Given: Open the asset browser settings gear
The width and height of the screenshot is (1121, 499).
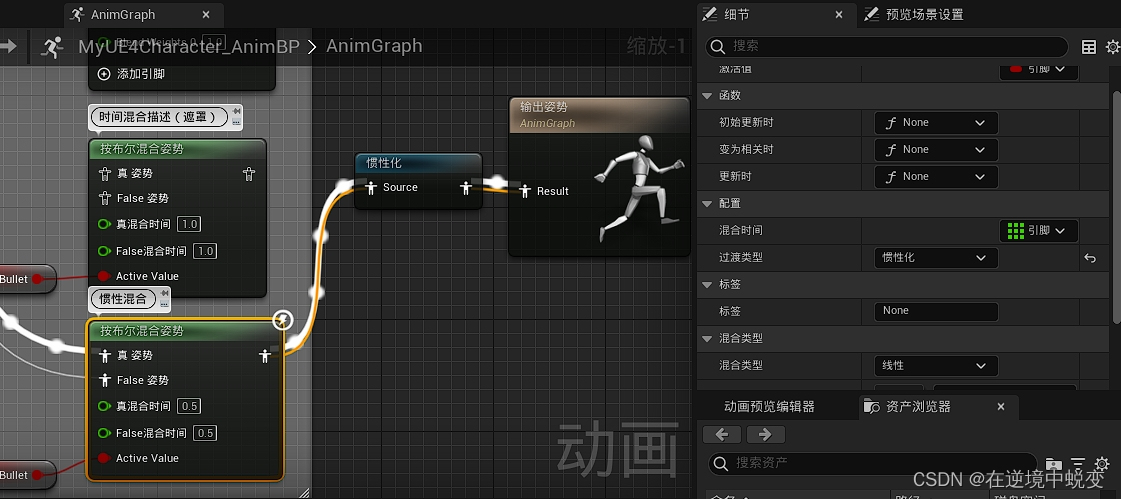Looking at the screenshot, I should pos(1102,464).
